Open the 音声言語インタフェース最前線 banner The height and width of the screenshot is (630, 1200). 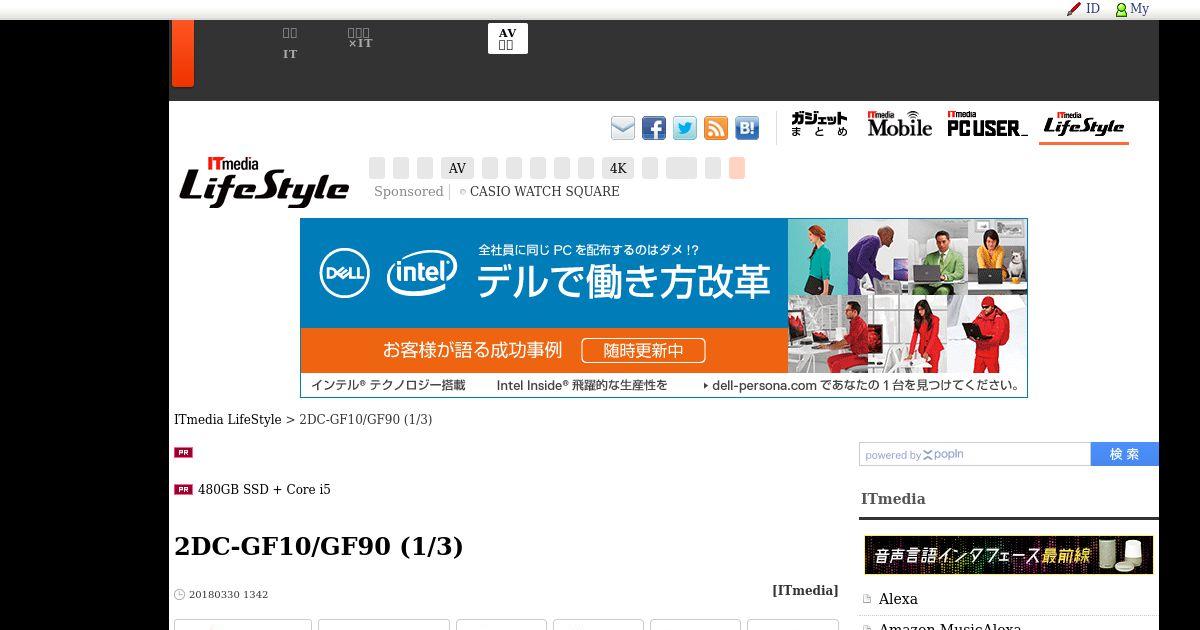(x=1009, y=555)
